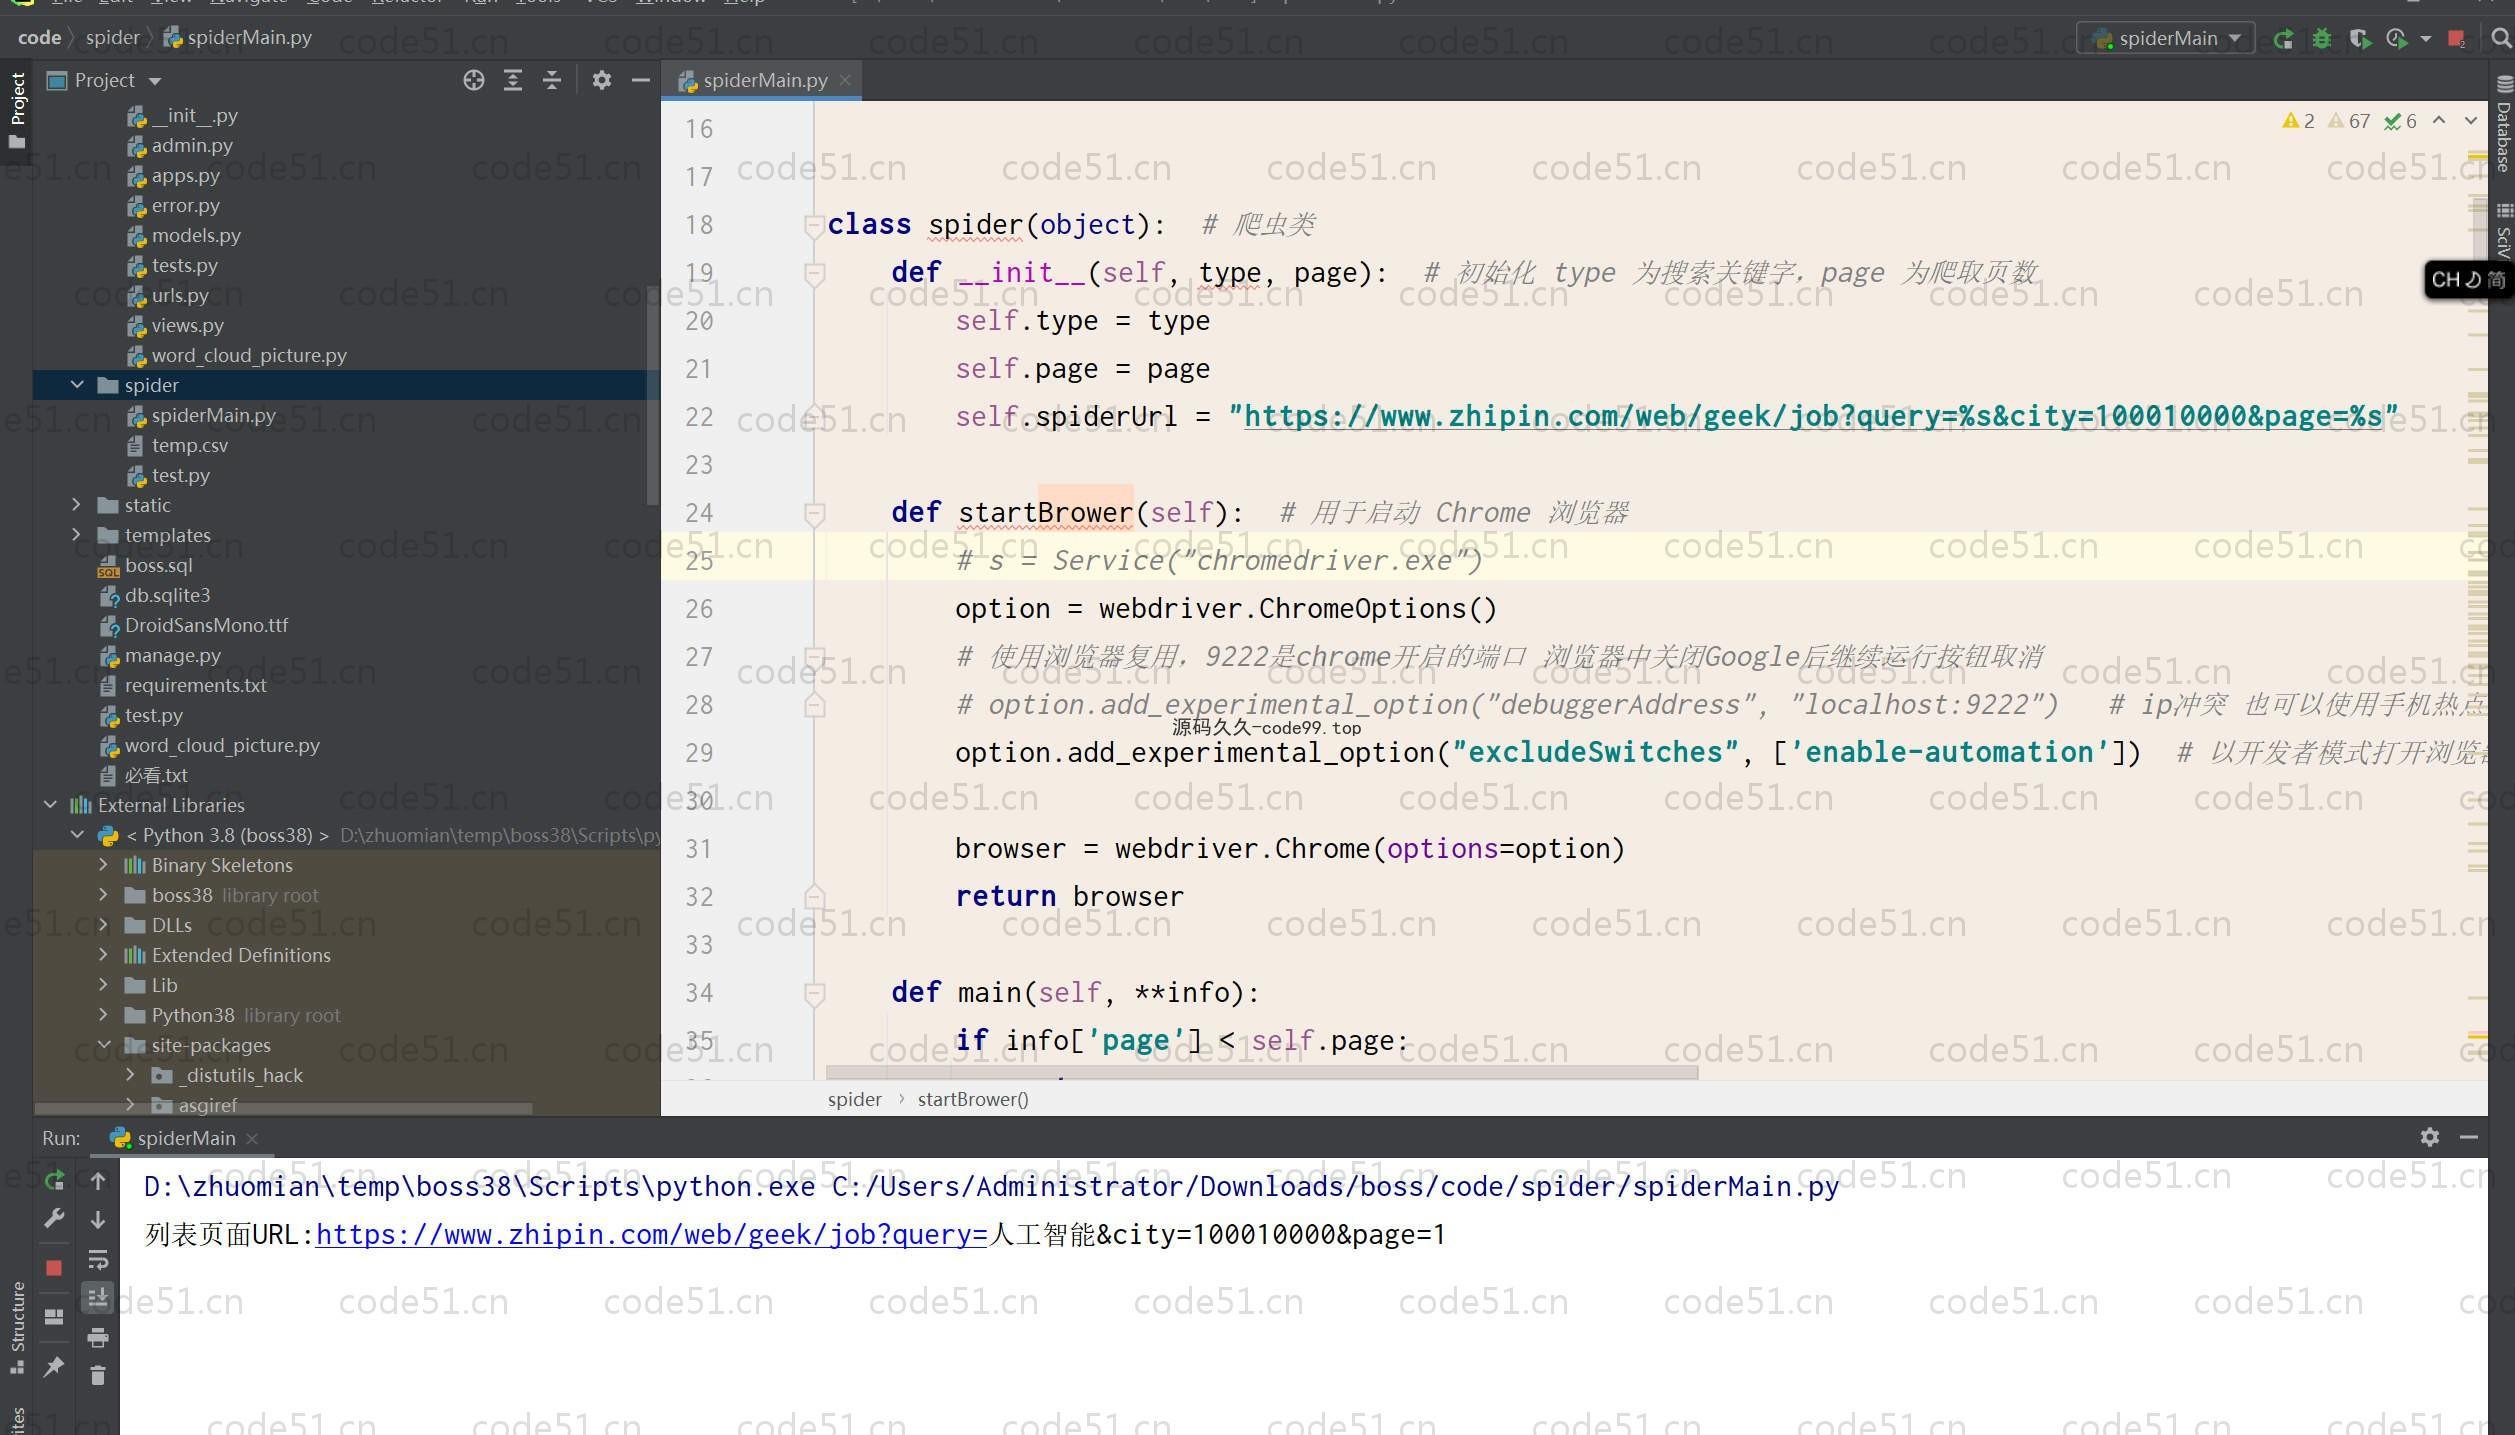Viewport: 2515px width, 1435px height.
Task: Click the Profile run icon
Action: [x=2397, y=39]
